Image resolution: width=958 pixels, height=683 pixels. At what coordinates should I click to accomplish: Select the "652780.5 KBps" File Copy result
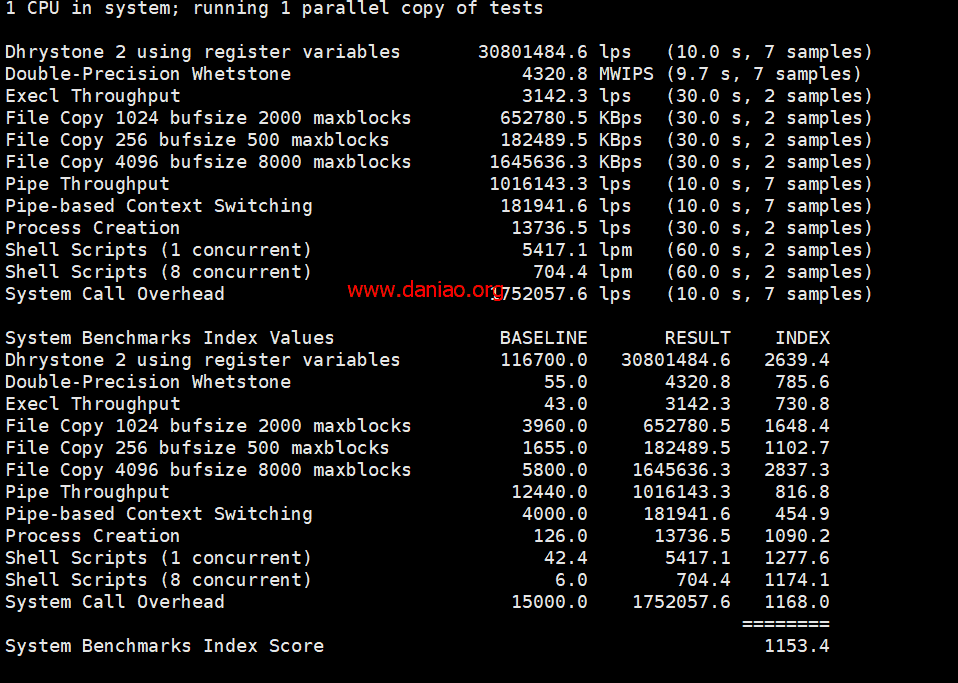571,118
